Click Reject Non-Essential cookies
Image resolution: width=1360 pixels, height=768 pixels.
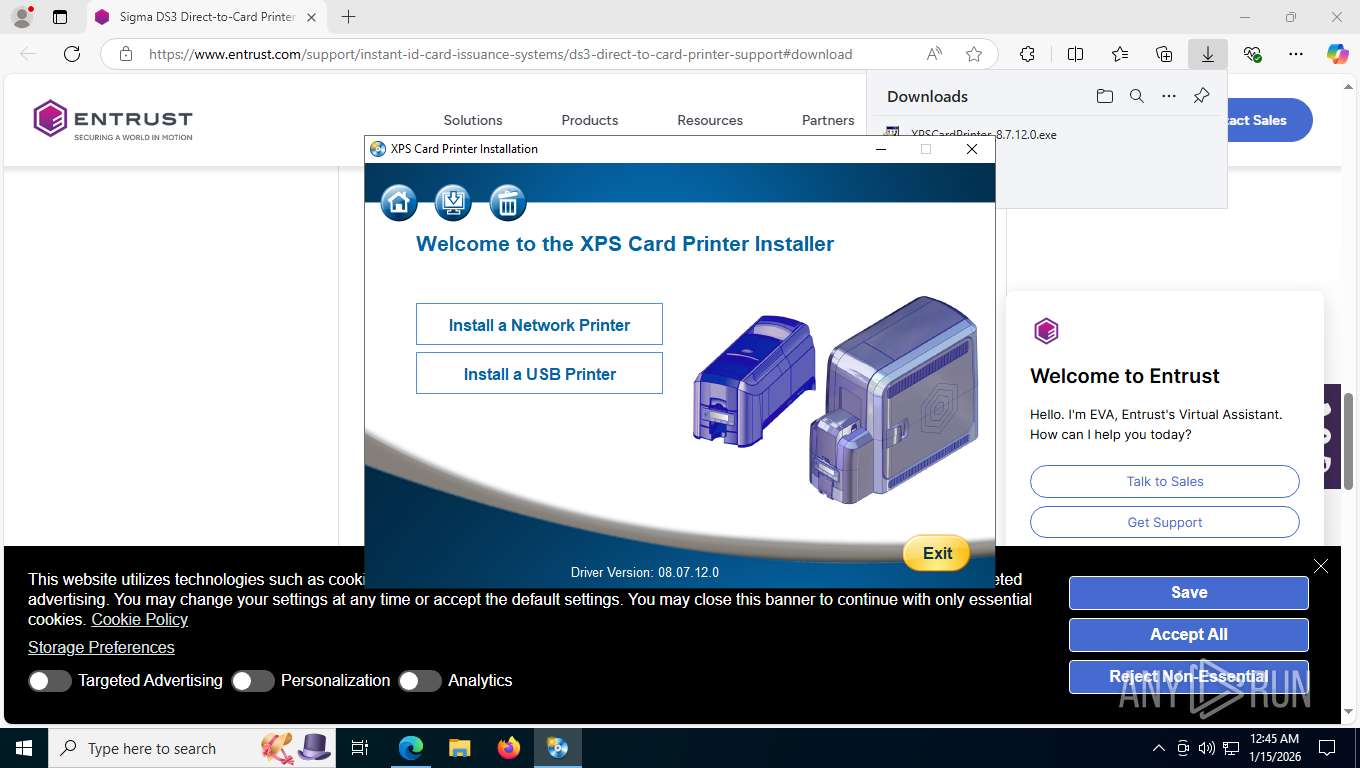pyautogui.click(x=1189, y=676)
